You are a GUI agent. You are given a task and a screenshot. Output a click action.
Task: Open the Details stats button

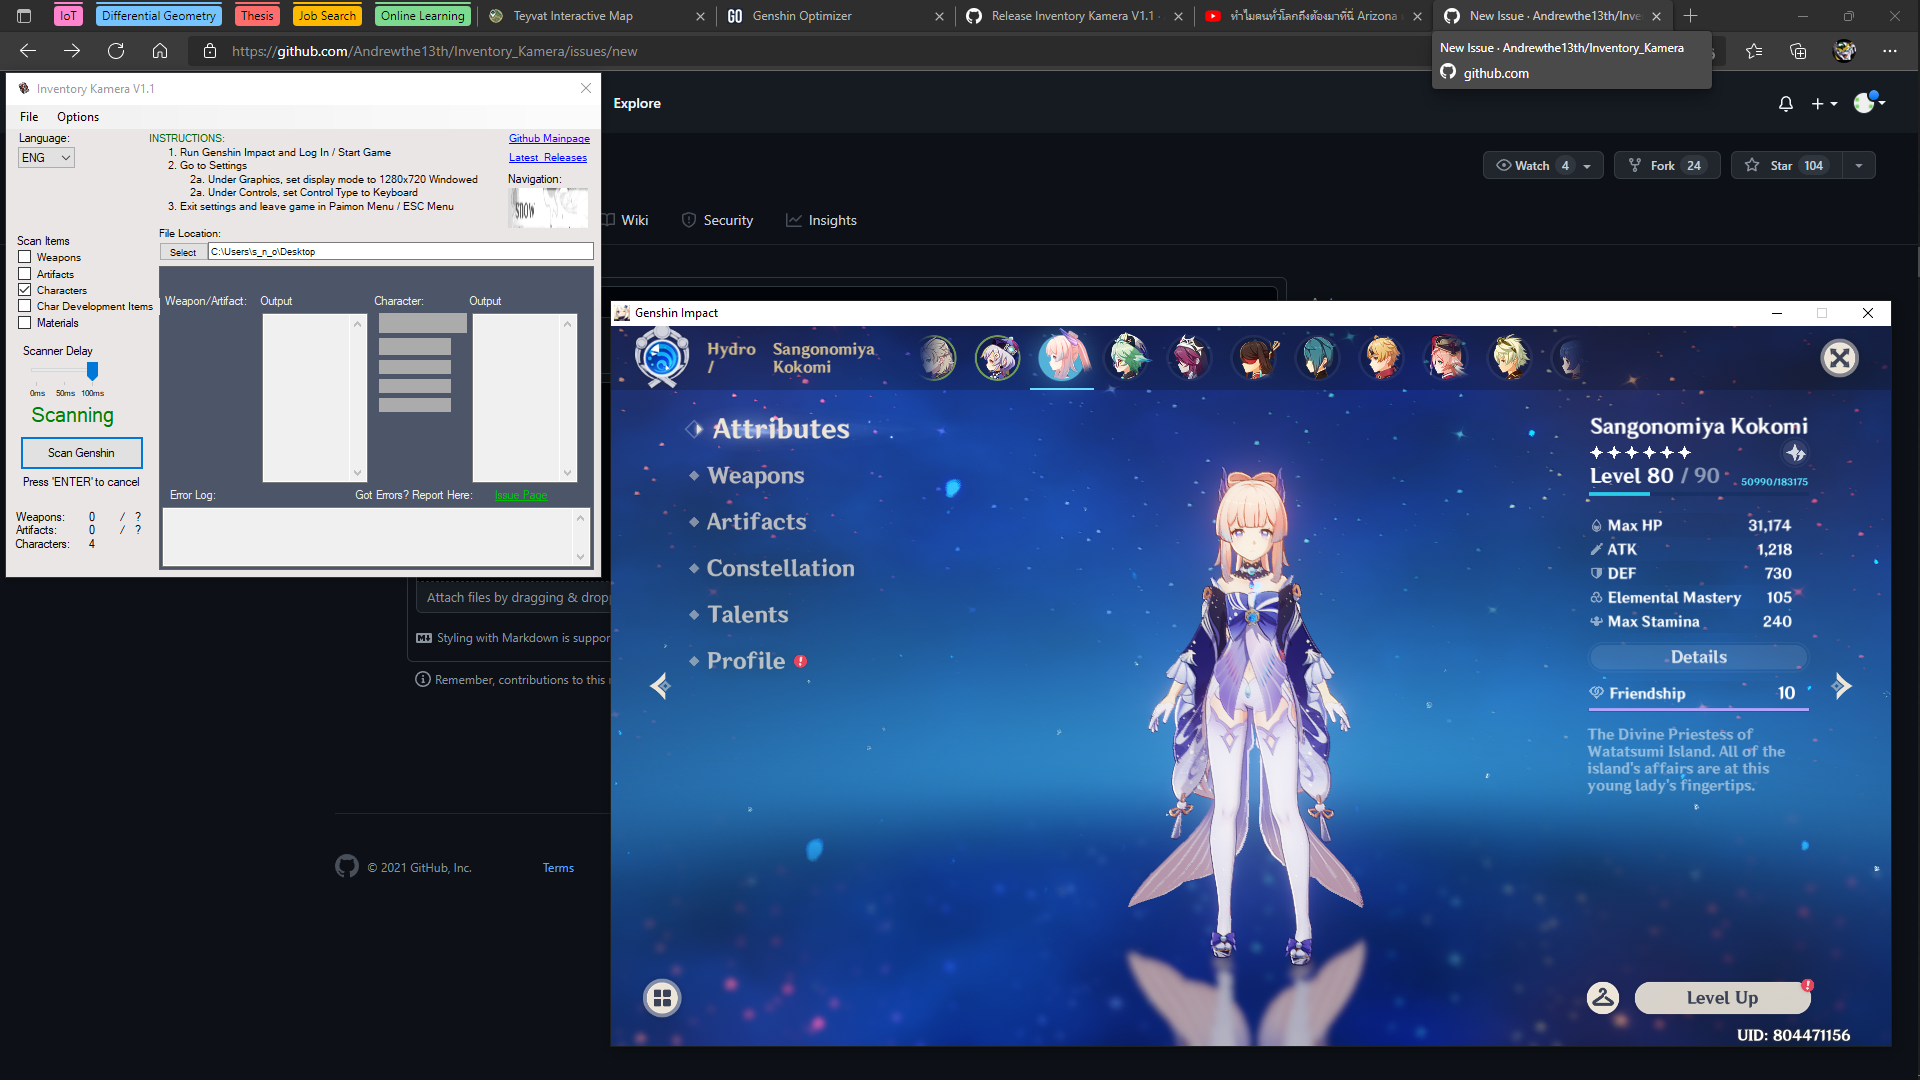pyautogui.click(x=1699, y=657)
